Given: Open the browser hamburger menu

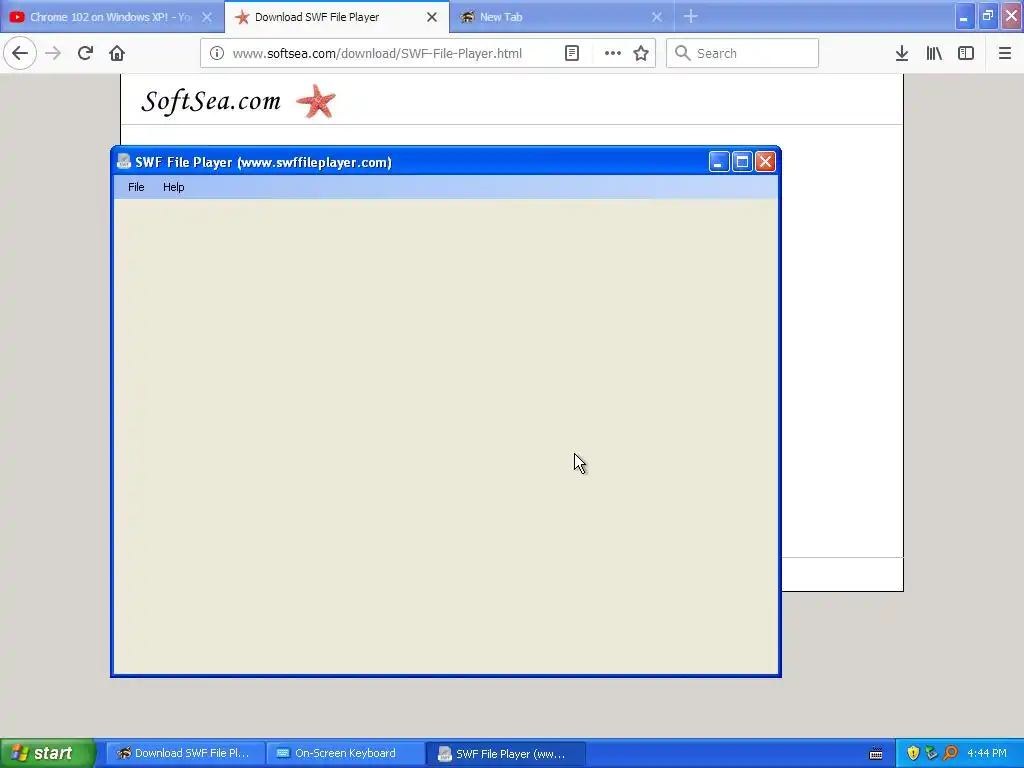Looking at the screenshot, I should coord(1005,53).
